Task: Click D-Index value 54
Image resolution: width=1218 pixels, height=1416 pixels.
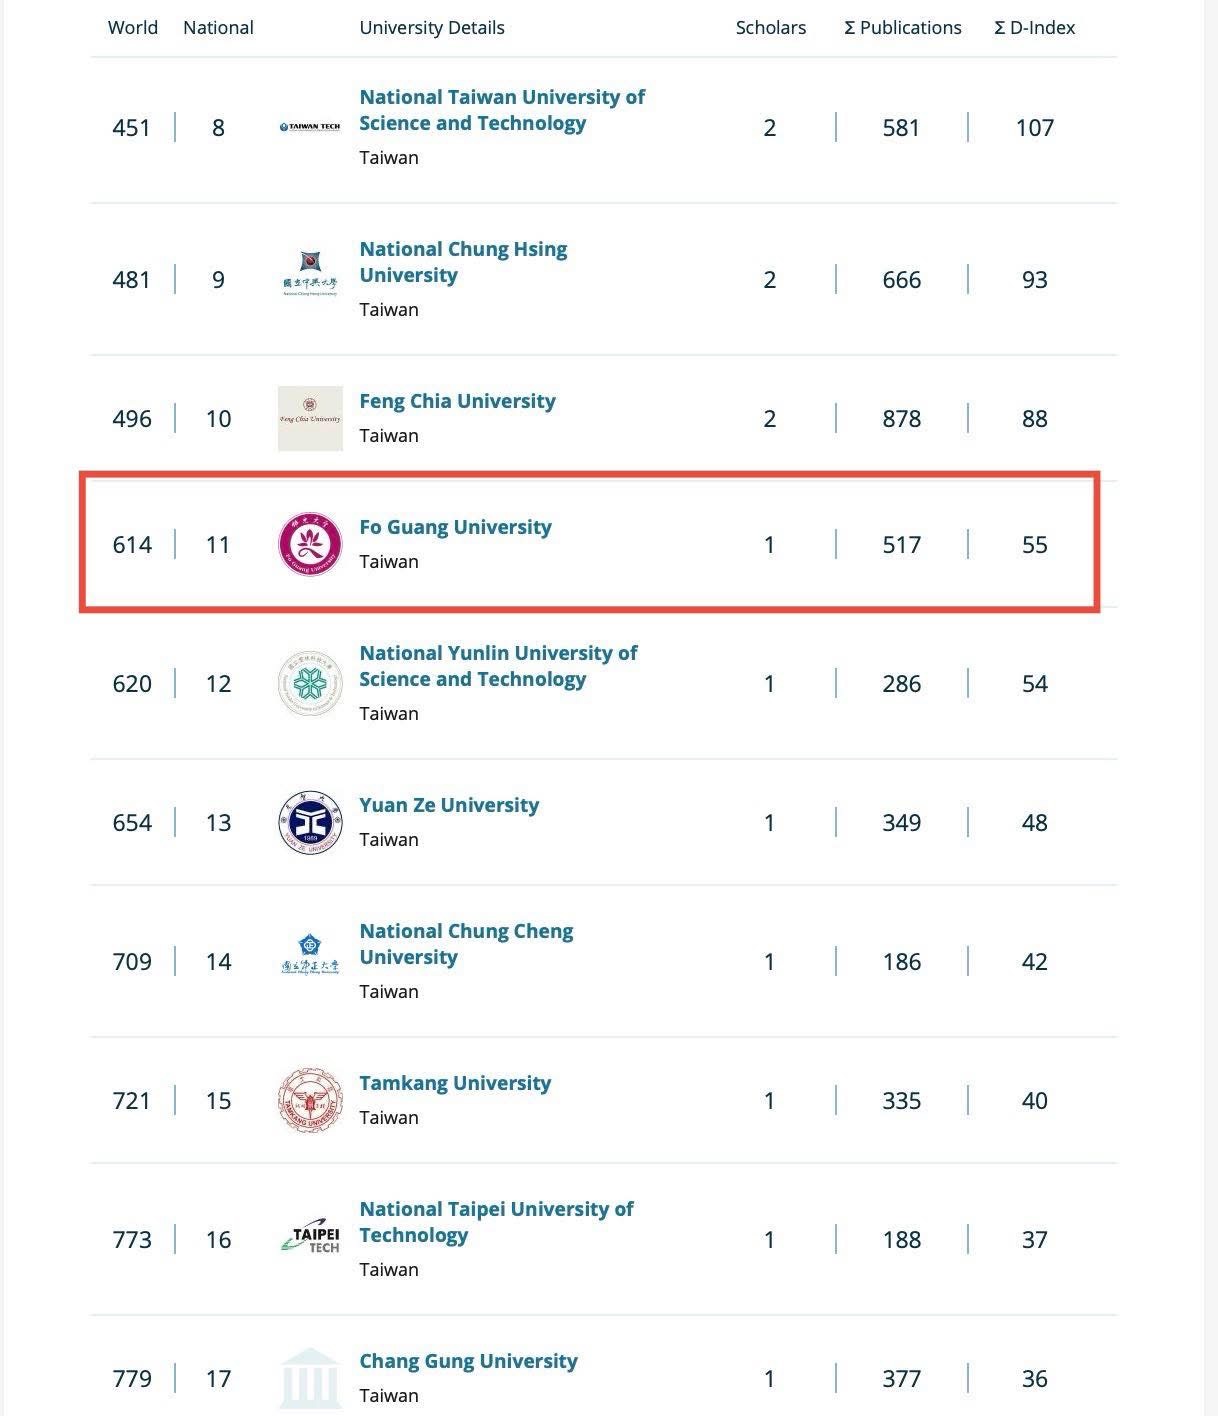Action: pyautogui.click(x=1035, y=684)
